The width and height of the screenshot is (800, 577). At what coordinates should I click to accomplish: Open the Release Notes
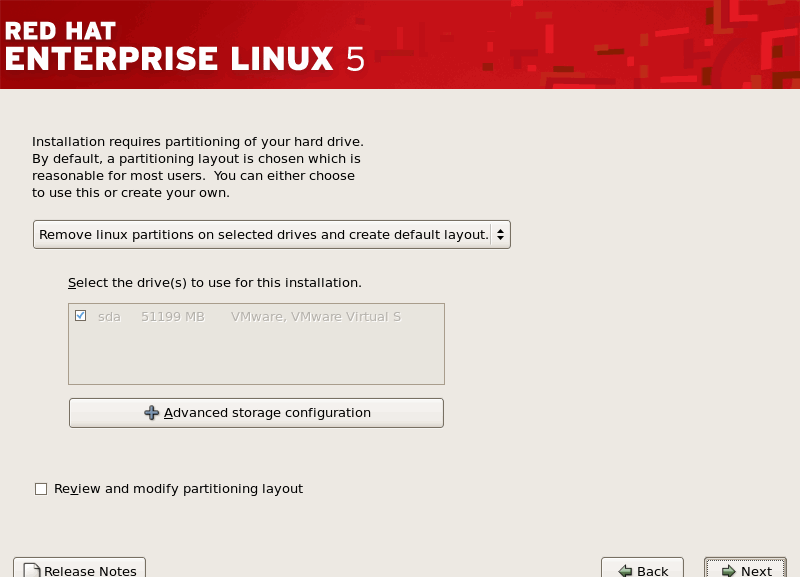coord(80,569)
